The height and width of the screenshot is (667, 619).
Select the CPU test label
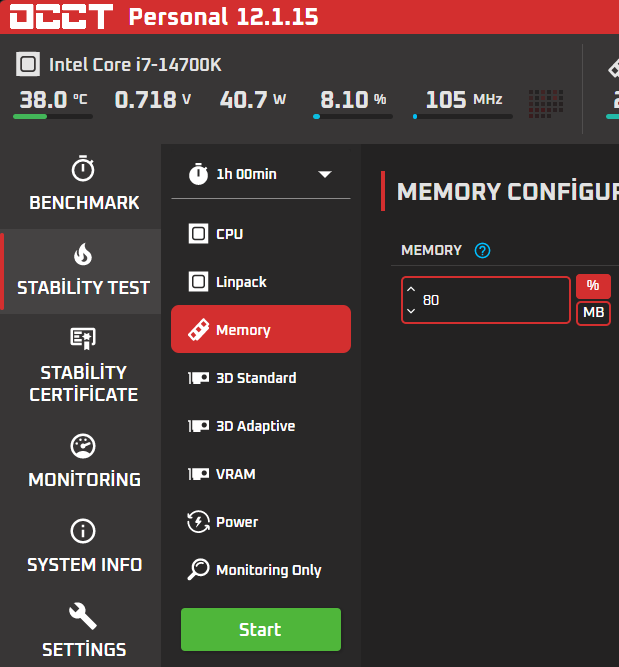pyautogui.click(x=230, y=234)
